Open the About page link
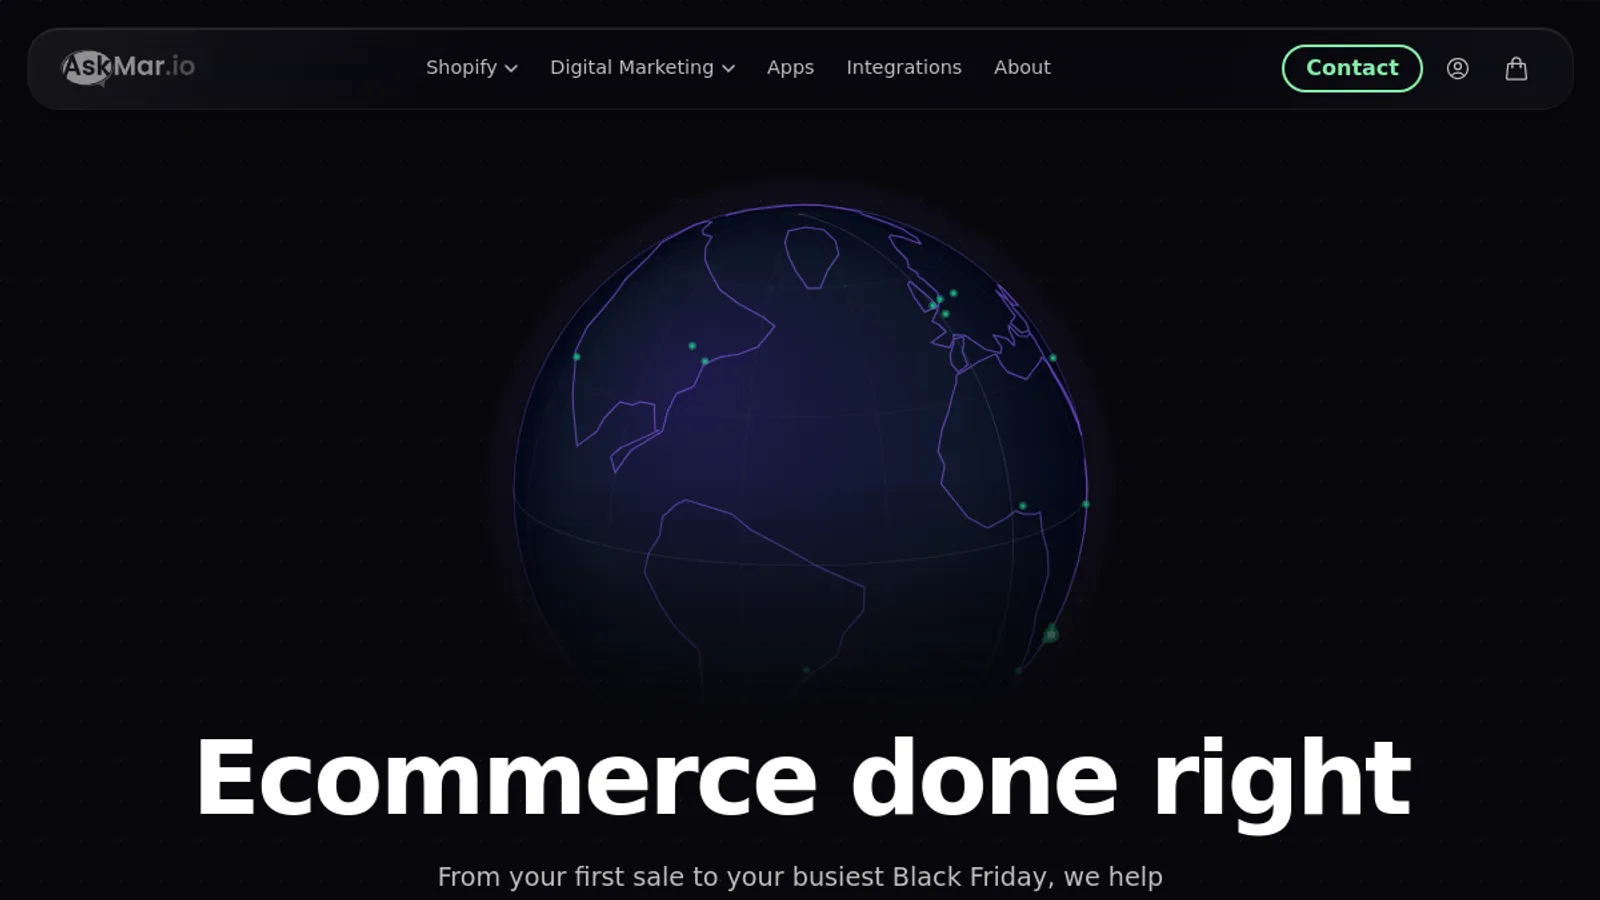 coord(1022,67)
